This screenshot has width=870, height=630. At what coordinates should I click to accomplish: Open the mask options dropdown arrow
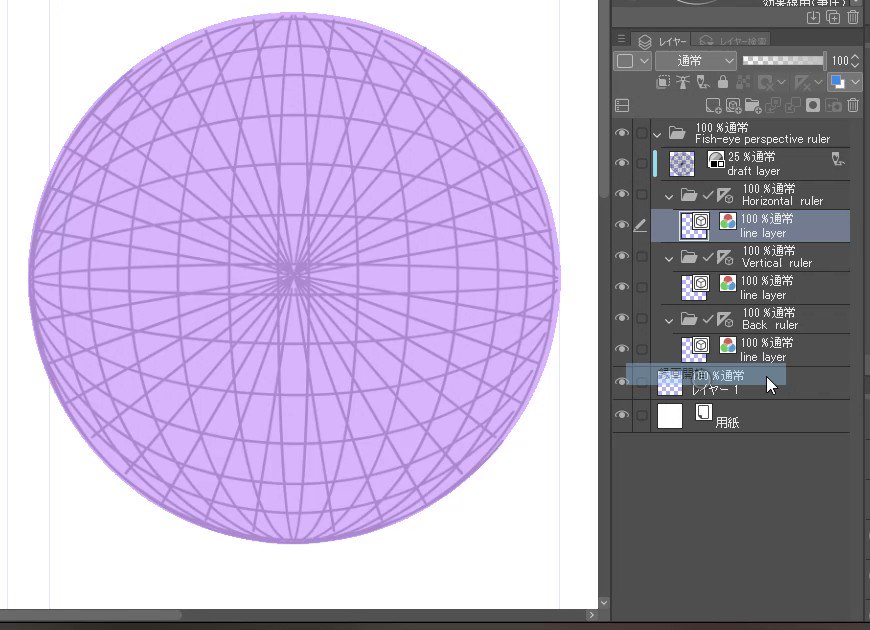[782, 83]
